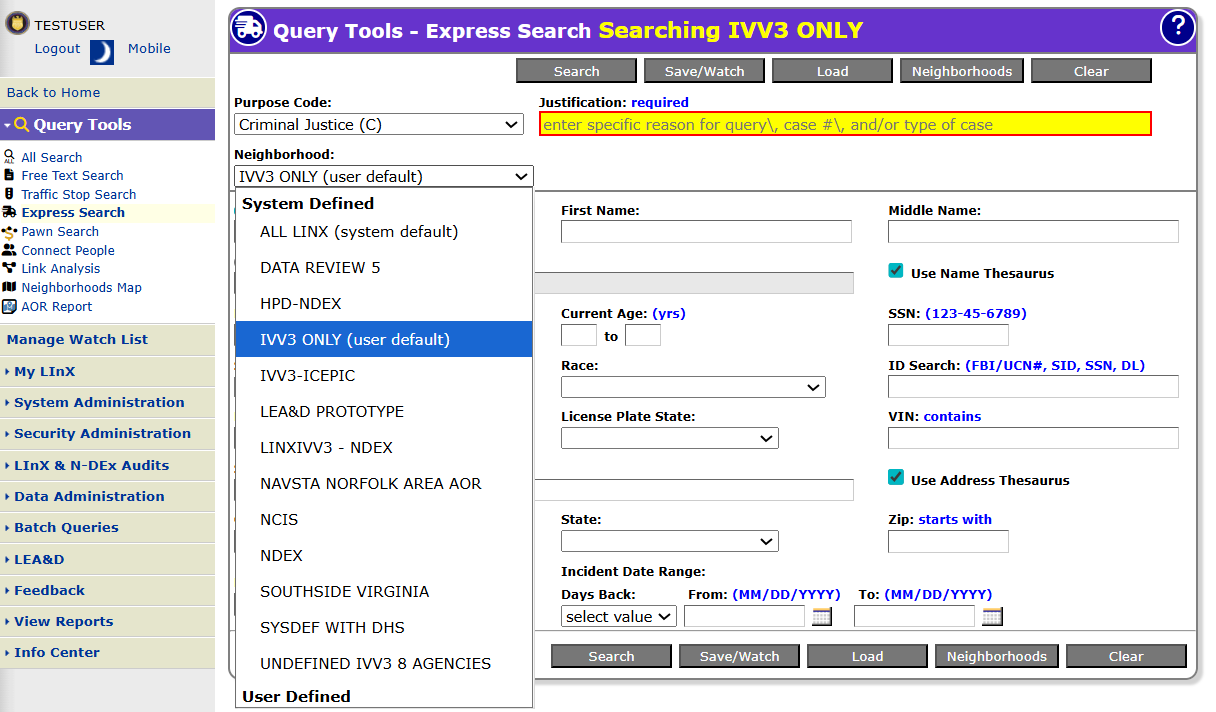The width and height of the screenshot is (1216, 712).
Task: Toggle the night mode moon icon
Action: [102, 52]
